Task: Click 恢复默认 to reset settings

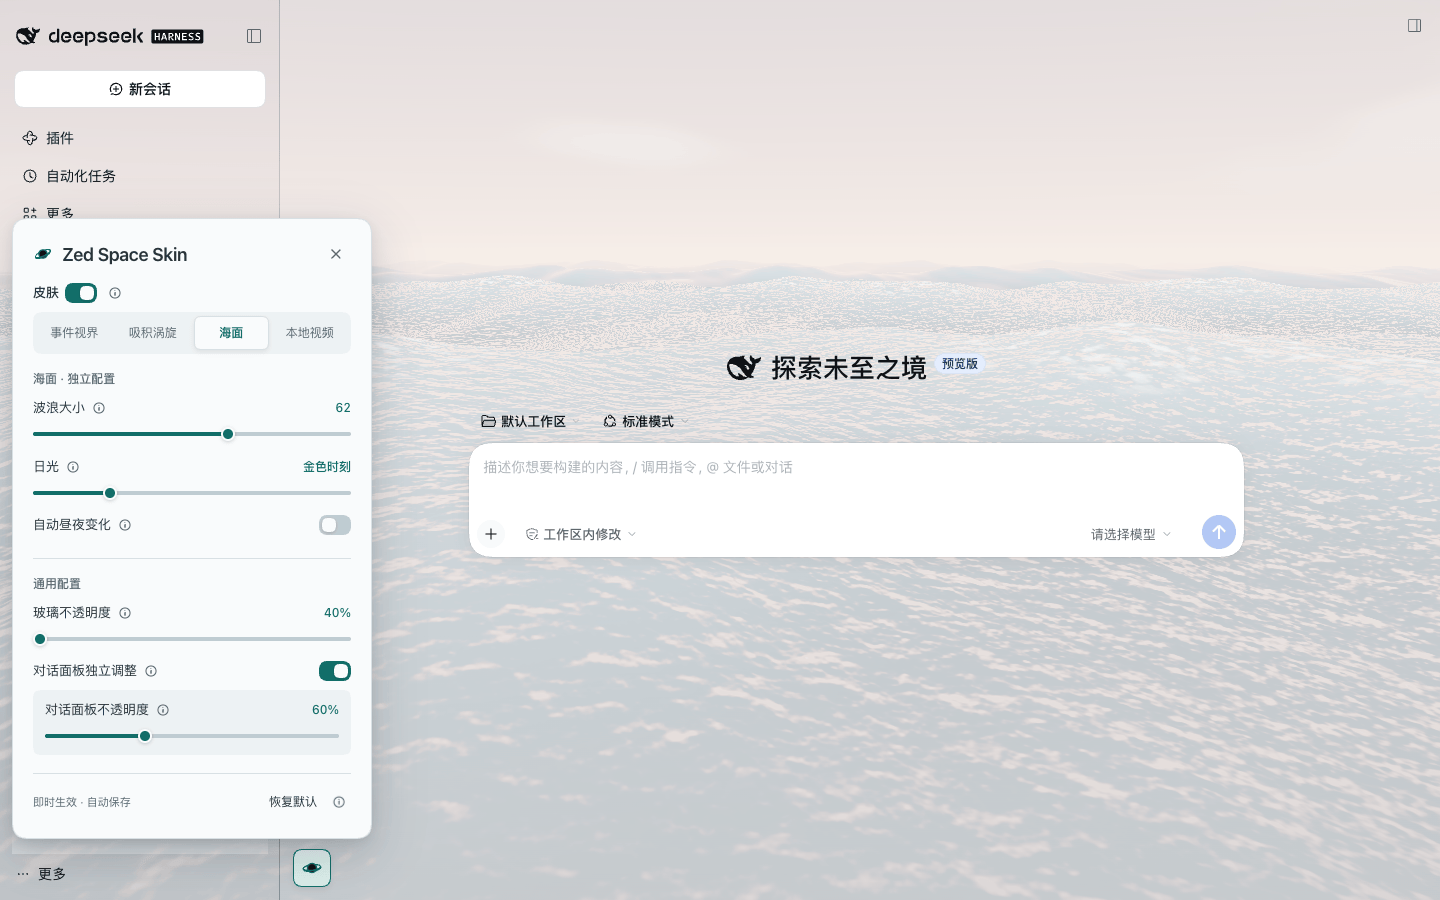Action: point(293,802)
